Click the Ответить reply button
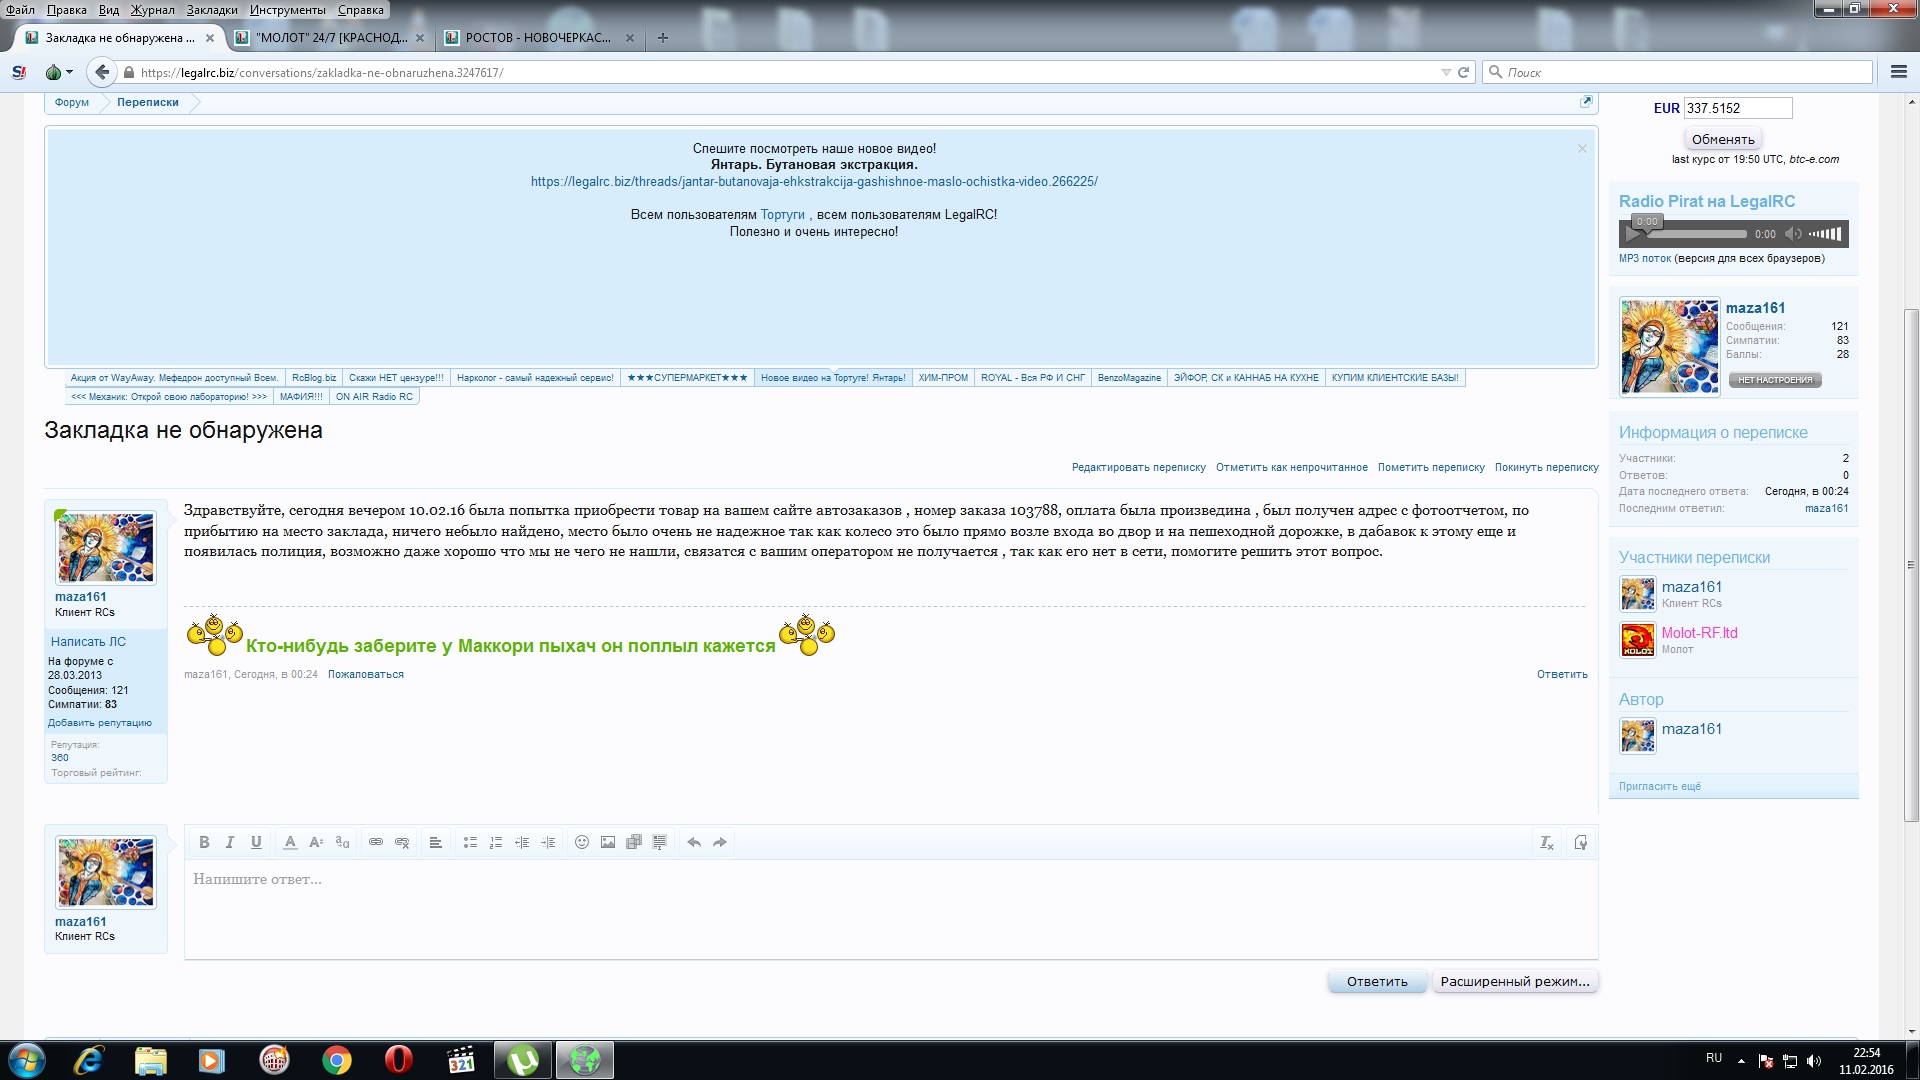Viewport: 1920px width, 1080px height. 1376,981
